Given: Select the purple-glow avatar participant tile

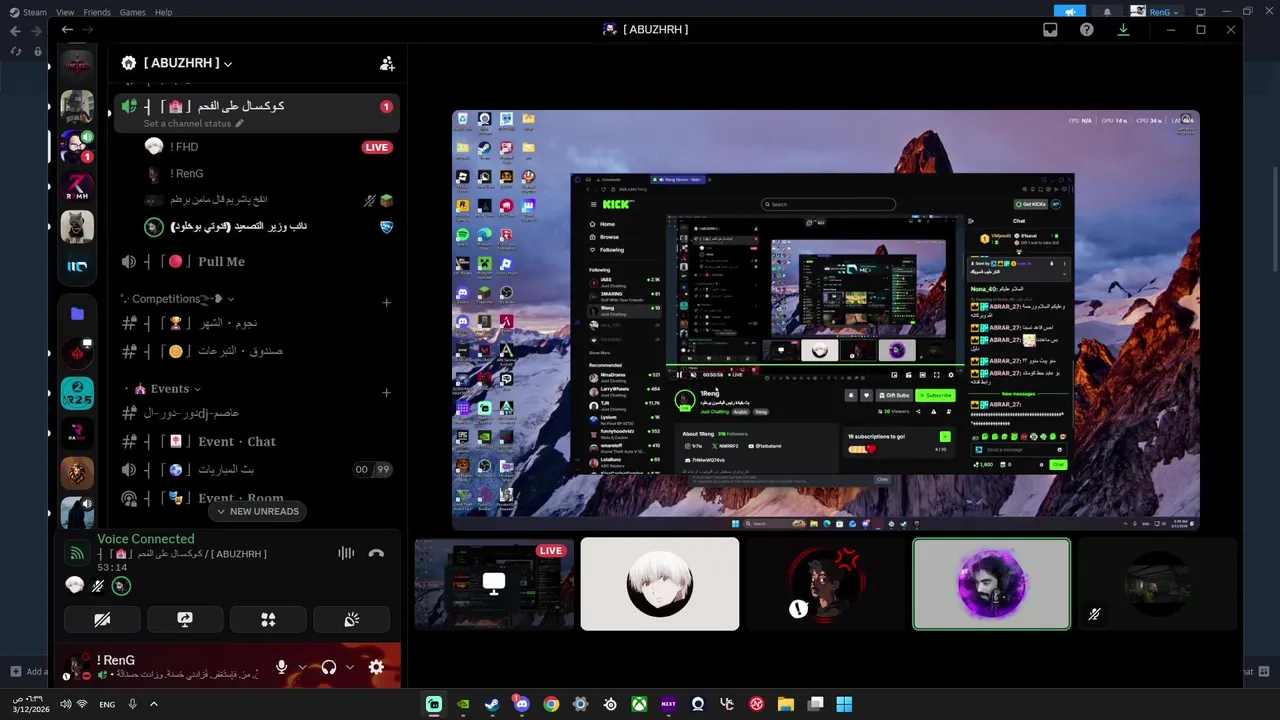Looking at the screenshot, I should point(991,584).
